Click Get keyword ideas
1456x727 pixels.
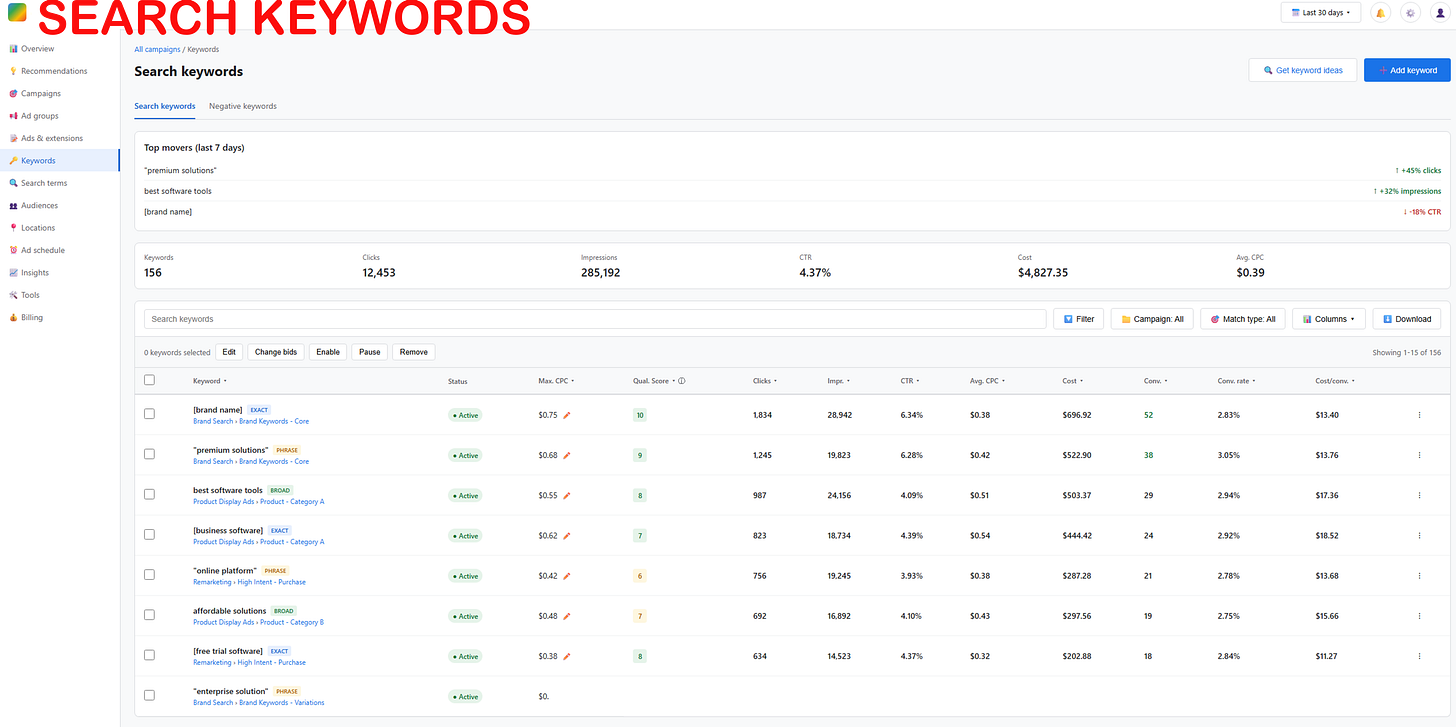[1303, 70]
